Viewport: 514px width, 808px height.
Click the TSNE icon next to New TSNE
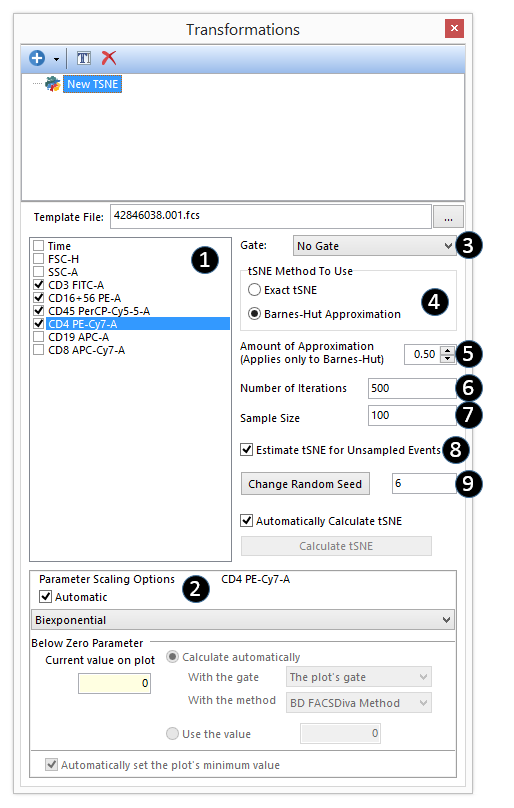pyautogui.click(x=53, y=83)
